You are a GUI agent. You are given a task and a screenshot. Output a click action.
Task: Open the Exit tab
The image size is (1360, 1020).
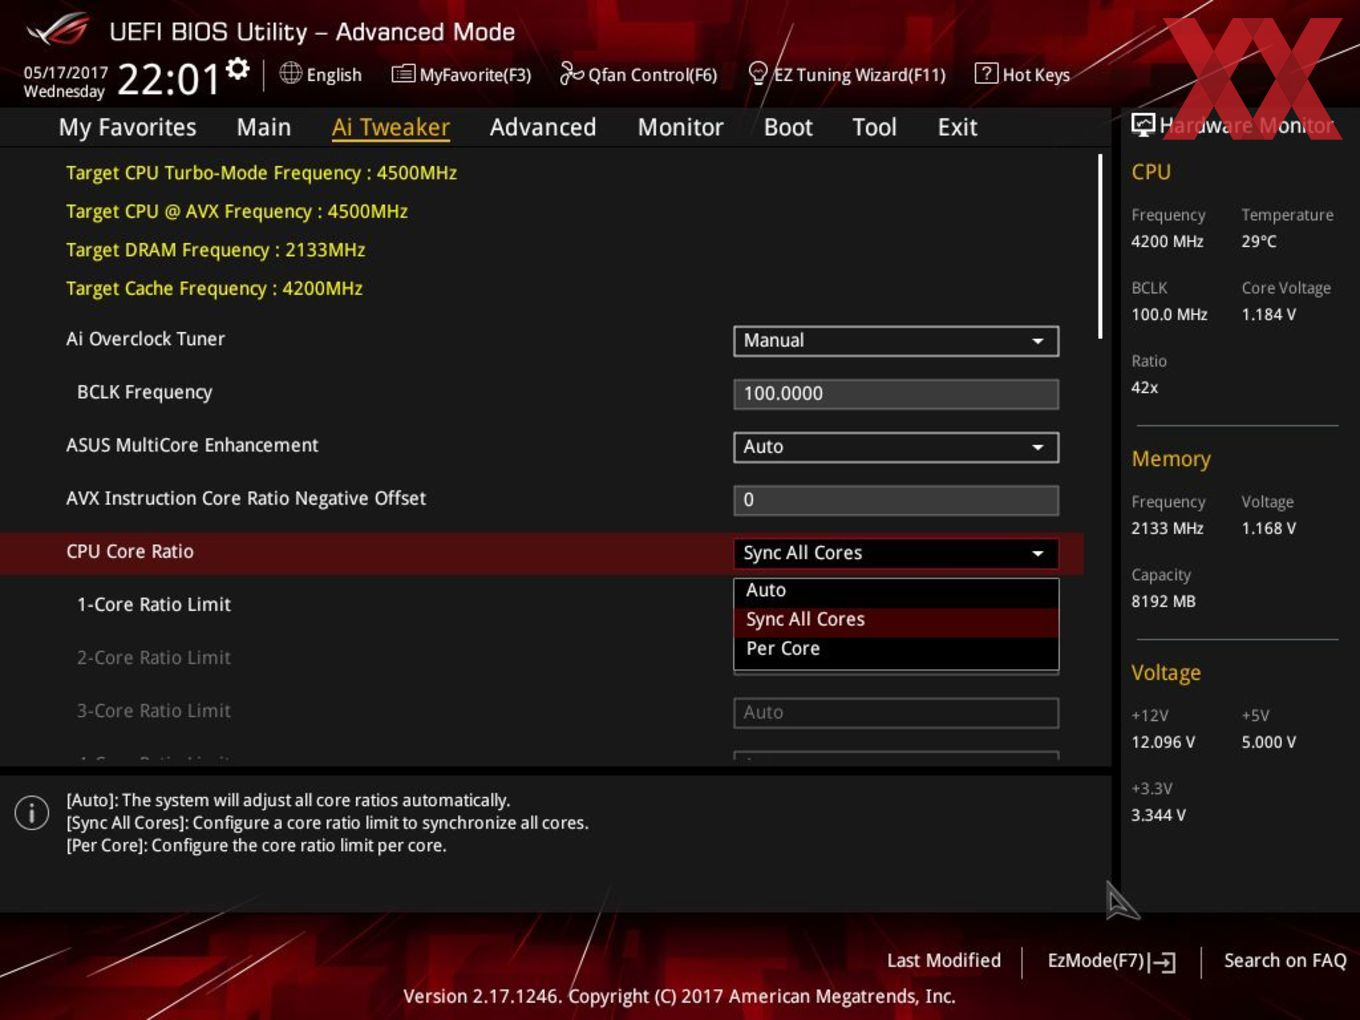point(957,127)
